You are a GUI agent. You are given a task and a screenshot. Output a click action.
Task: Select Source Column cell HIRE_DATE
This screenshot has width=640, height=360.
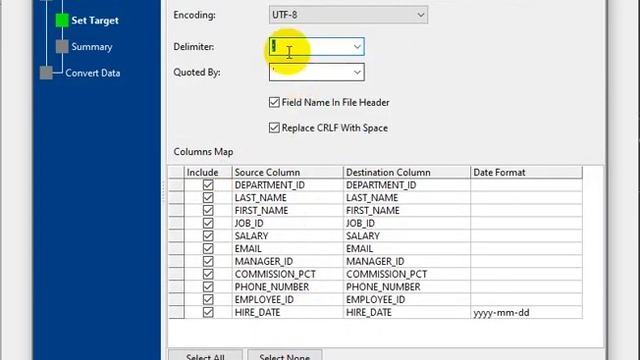[x=288, y=312]
